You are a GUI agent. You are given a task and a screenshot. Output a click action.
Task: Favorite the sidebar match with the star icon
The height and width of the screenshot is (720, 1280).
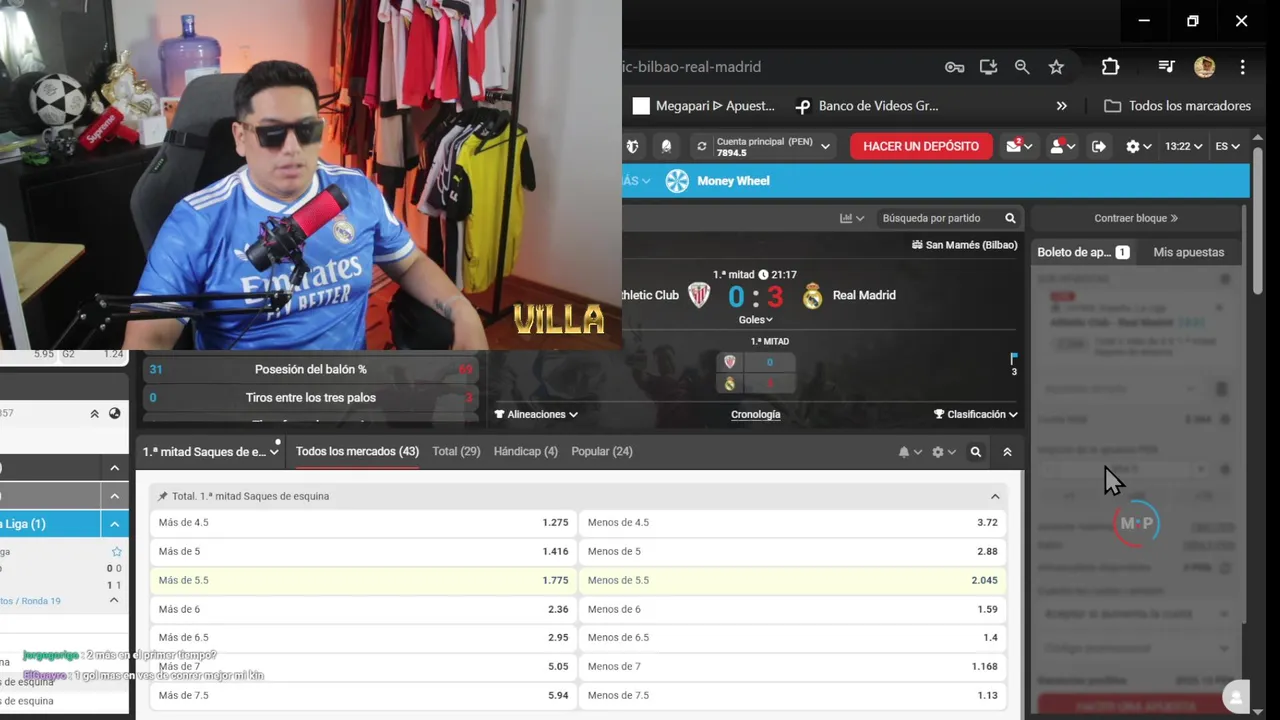(116, 552)
